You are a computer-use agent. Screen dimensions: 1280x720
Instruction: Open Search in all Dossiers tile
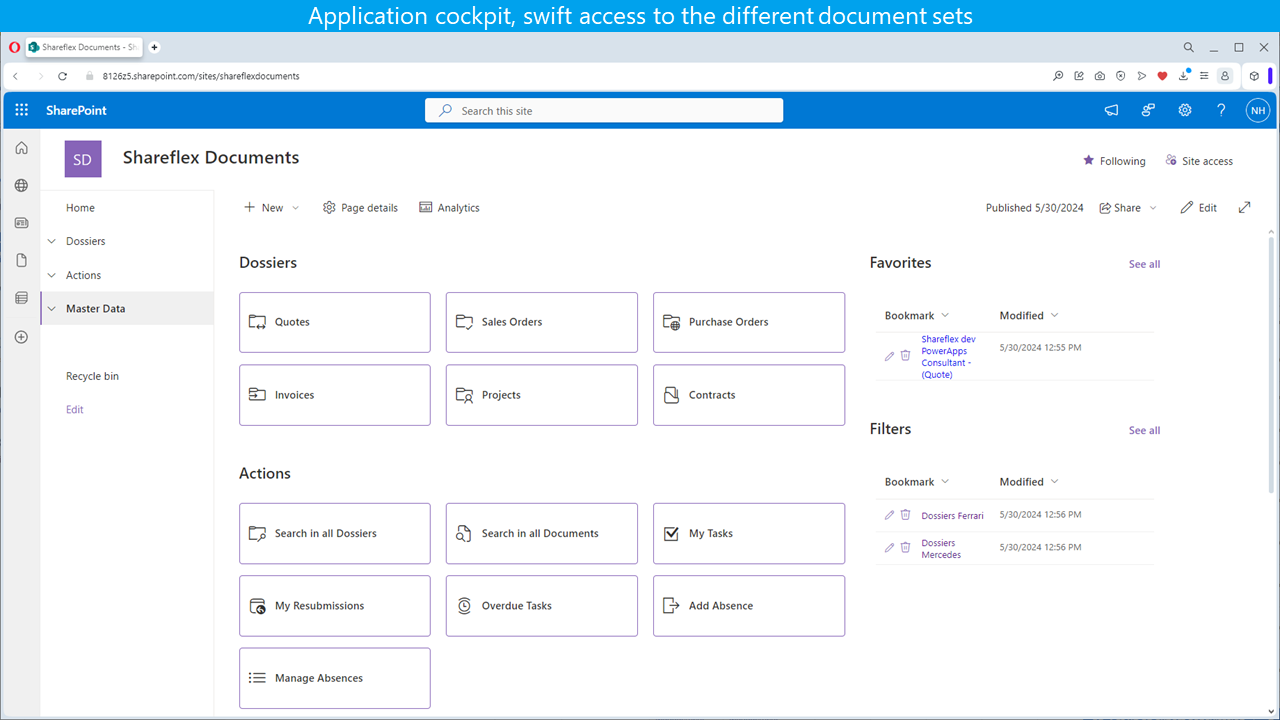[x=335, y=533]
